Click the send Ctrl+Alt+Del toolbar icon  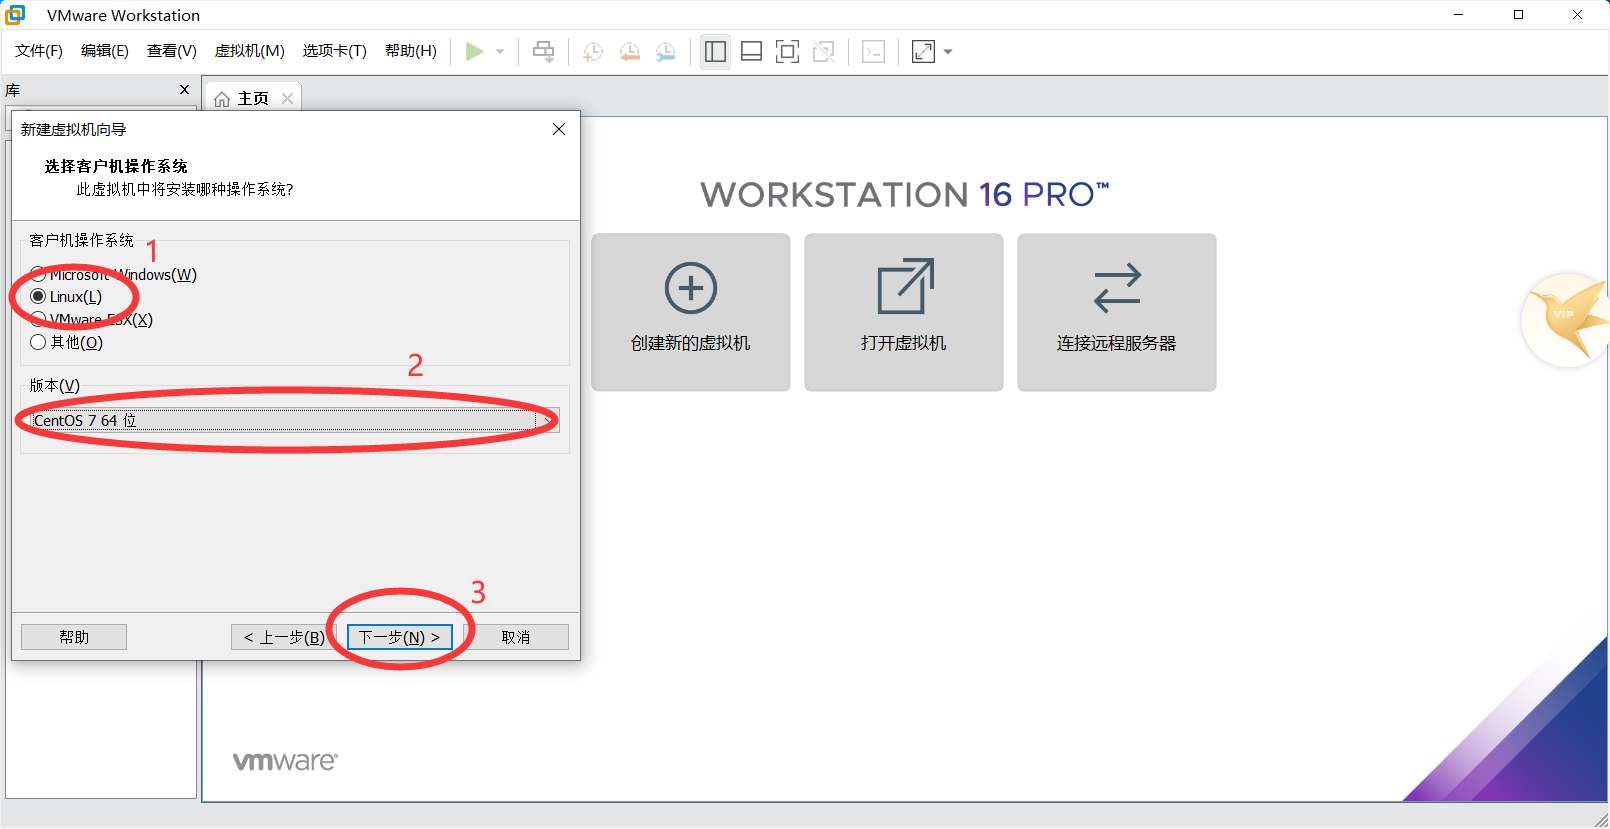point(544,51)
